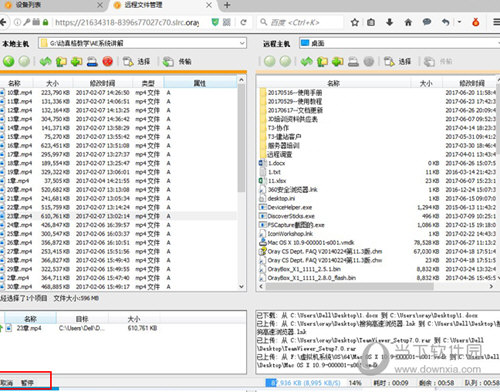Click the bookmark star icon
Image resolution: width=500 pixels, height=392 pixels.
(x=355, y=22)
